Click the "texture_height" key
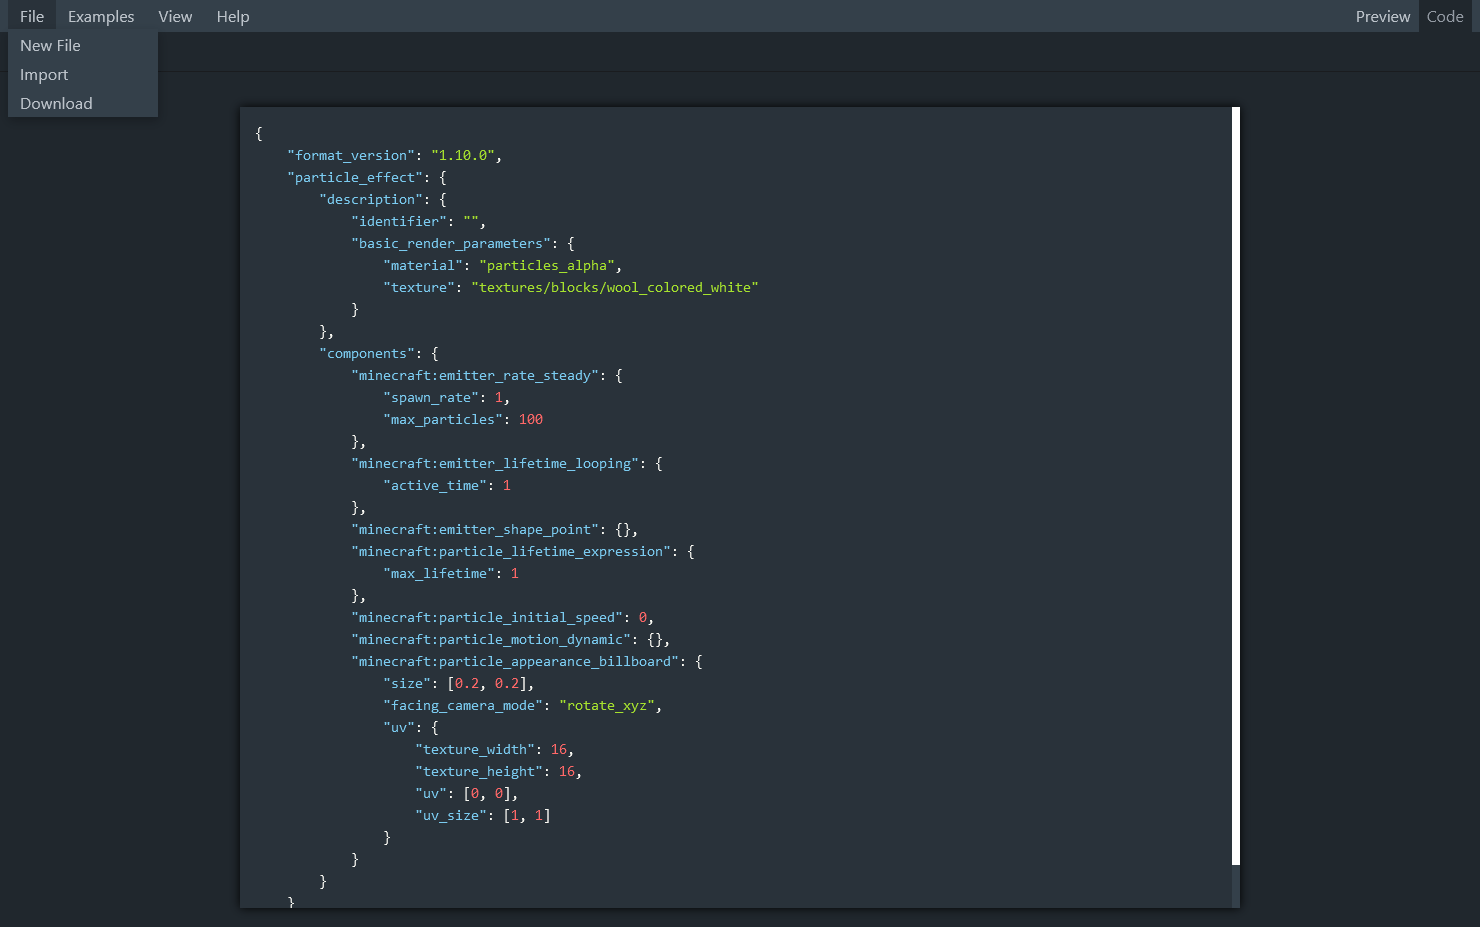This screenshot has width=1480, height=927. coord(479,771)
